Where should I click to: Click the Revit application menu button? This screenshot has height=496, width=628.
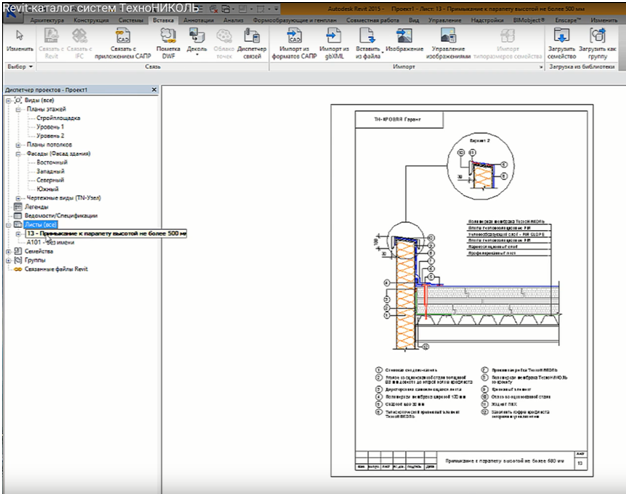pyautogui.click(x=11, y=14)
